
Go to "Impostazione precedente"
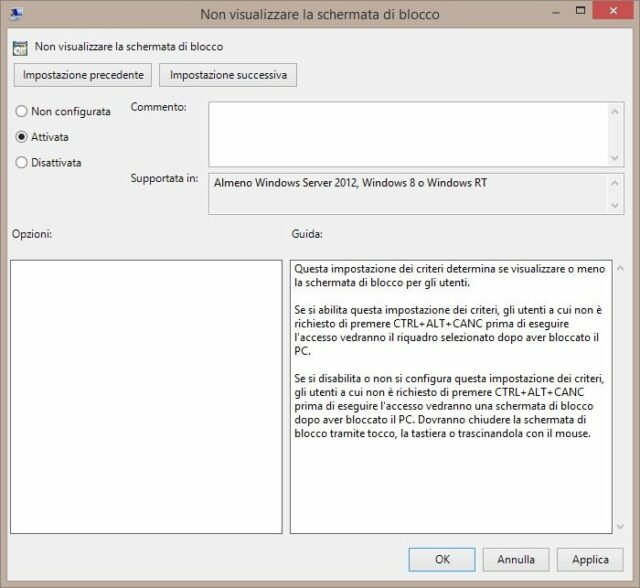[84, 75]
